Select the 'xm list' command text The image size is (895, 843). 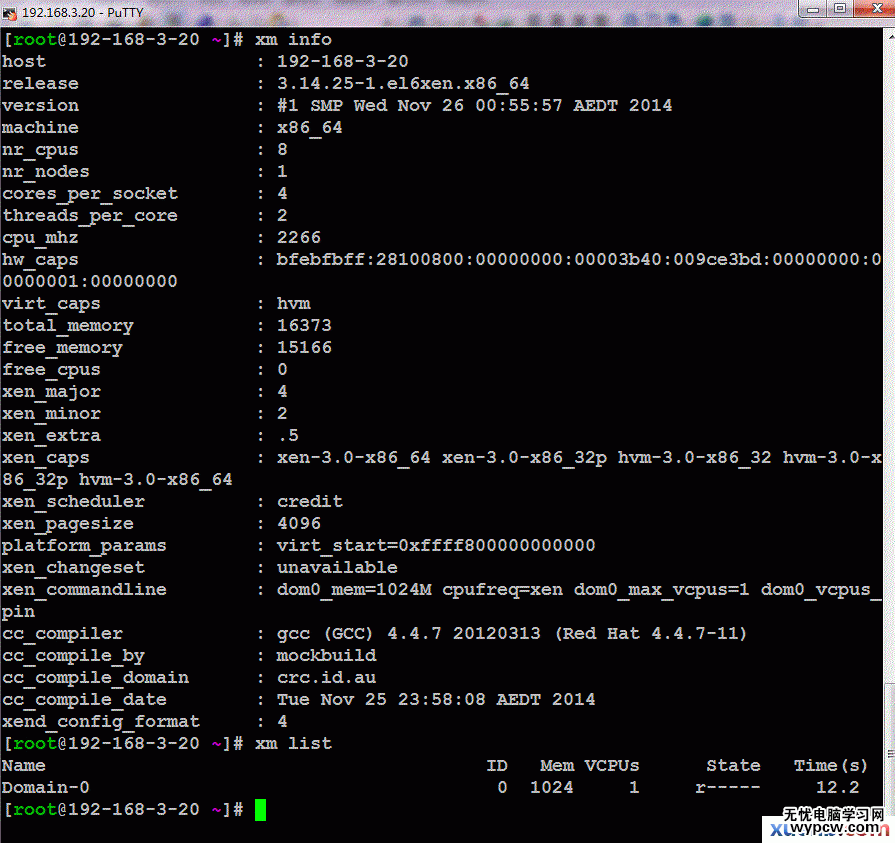click(x=293, y=744)
